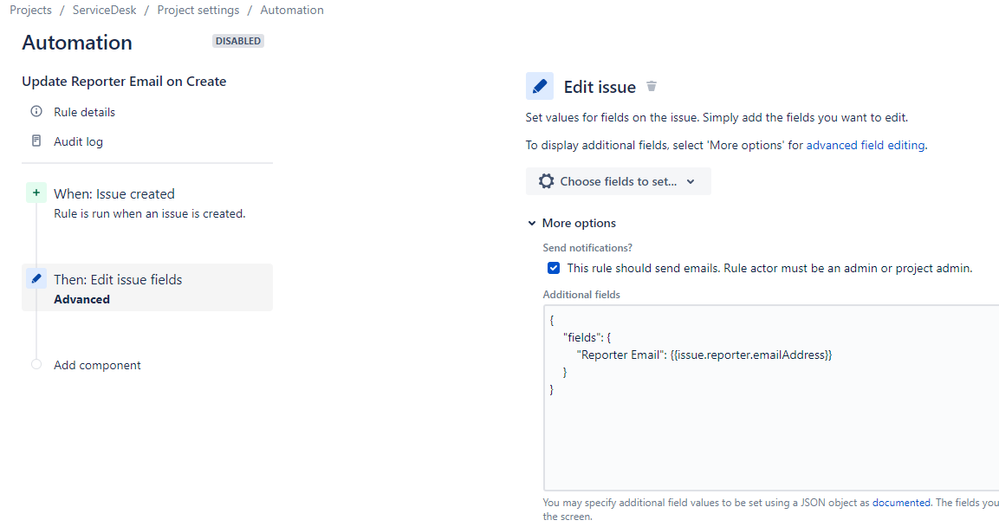The height and width of the screenshot is (528, 999).
Task: Click the blue pencil Edit issue icon
Action: pos(540,86)
